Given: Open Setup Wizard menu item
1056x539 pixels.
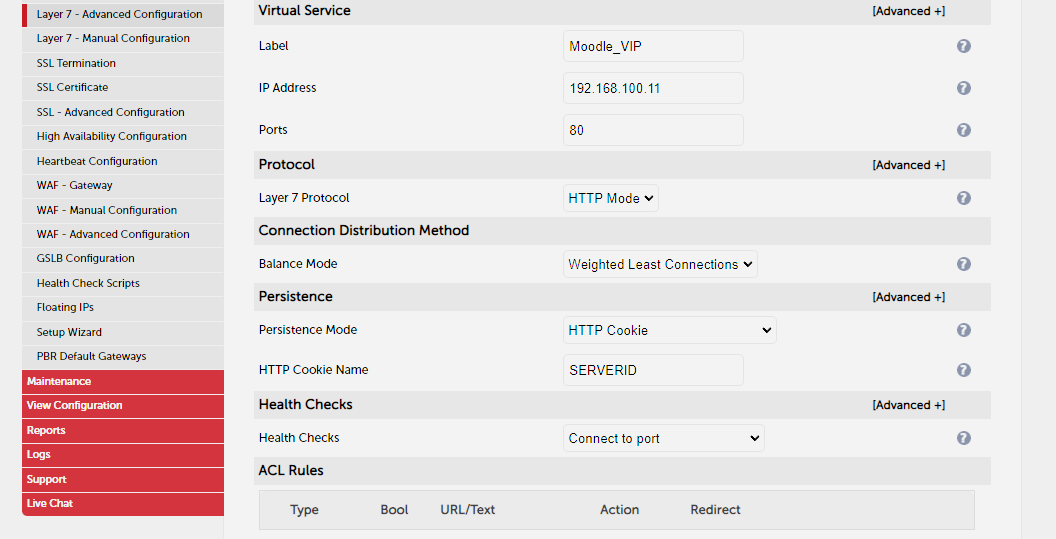Looking at the screenshot, I should [x=123, y=332].
